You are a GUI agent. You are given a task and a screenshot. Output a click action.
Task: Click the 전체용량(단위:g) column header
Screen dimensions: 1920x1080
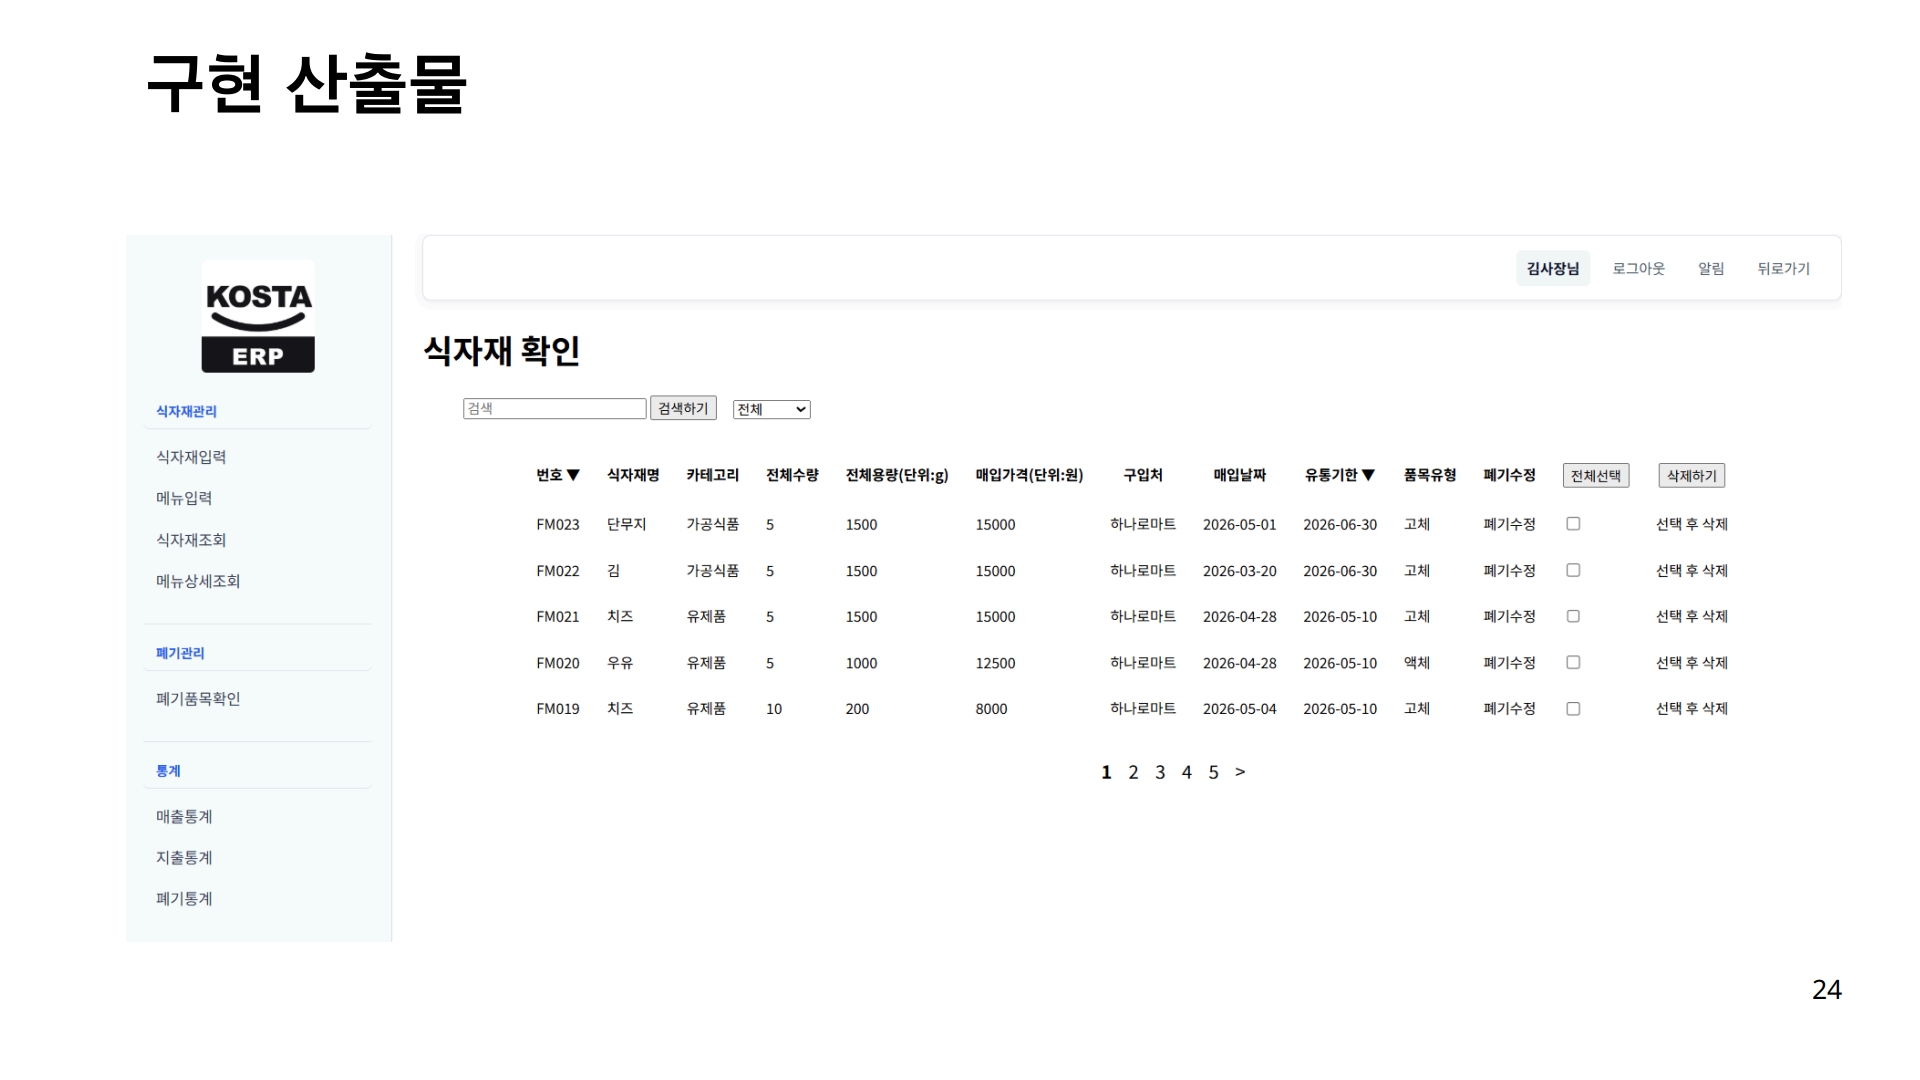tap(897, 475)
